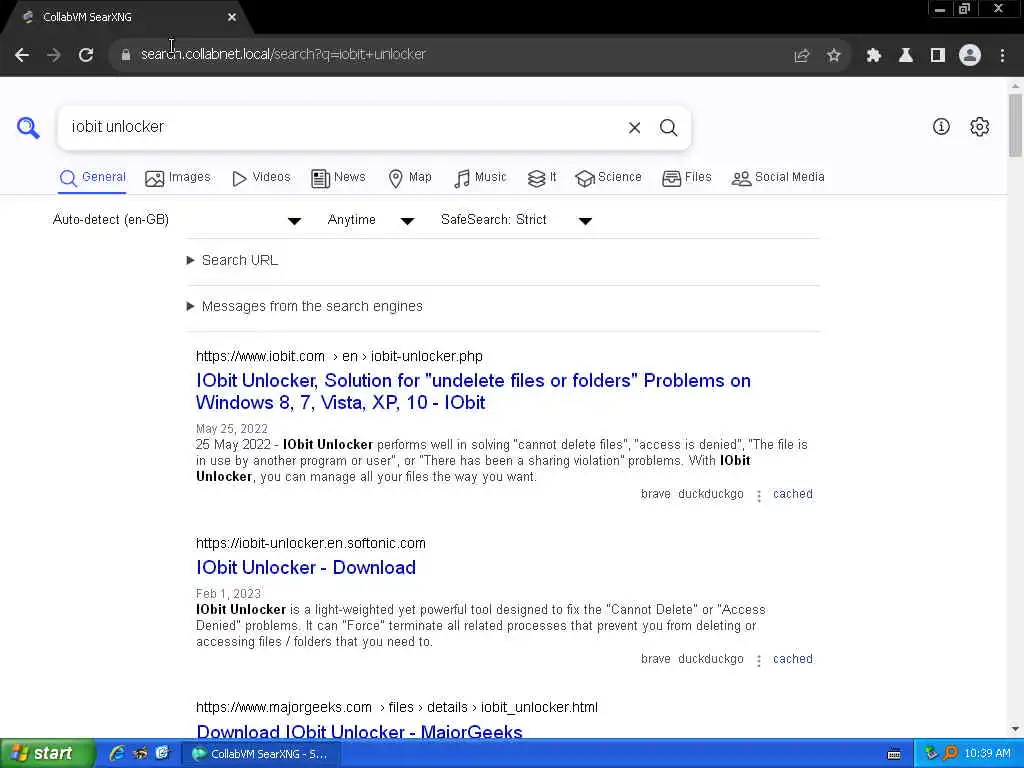1024x768 pixels.
Task: Switch to the Map category
Action: click(410, 178)
